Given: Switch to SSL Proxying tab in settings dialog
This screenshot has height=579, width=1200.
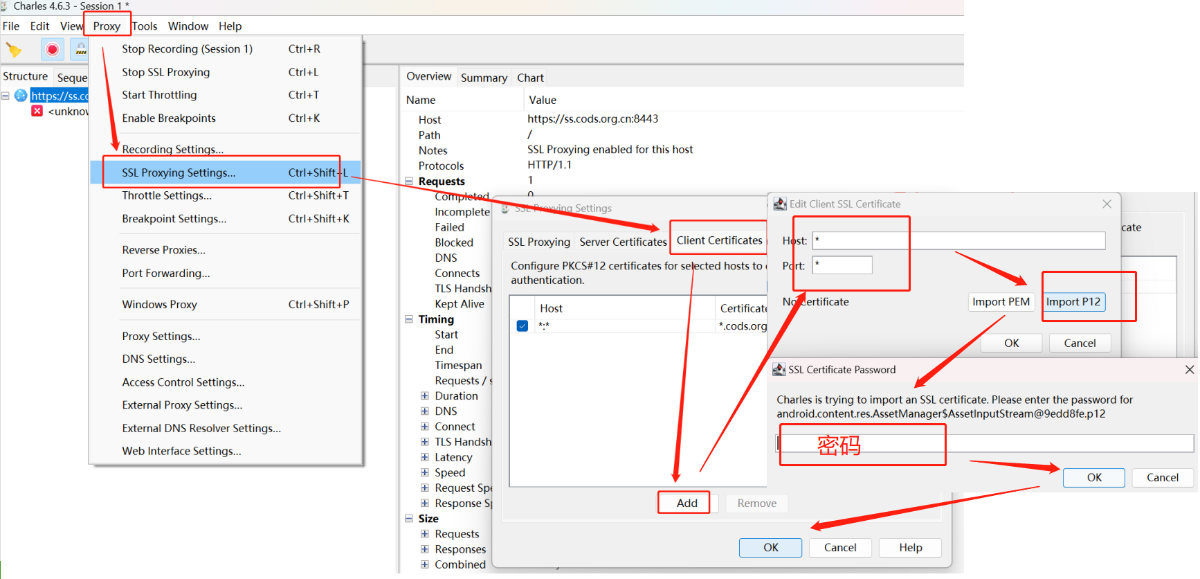Looking at the screenshot, I should click(x=539, y=242).
